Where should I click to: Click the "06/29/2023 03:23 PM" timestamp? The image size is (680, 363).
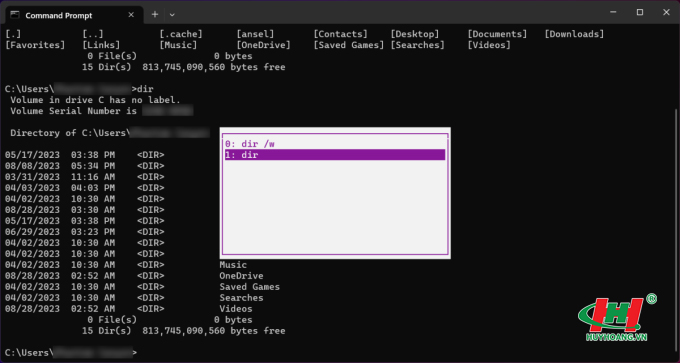60,232
